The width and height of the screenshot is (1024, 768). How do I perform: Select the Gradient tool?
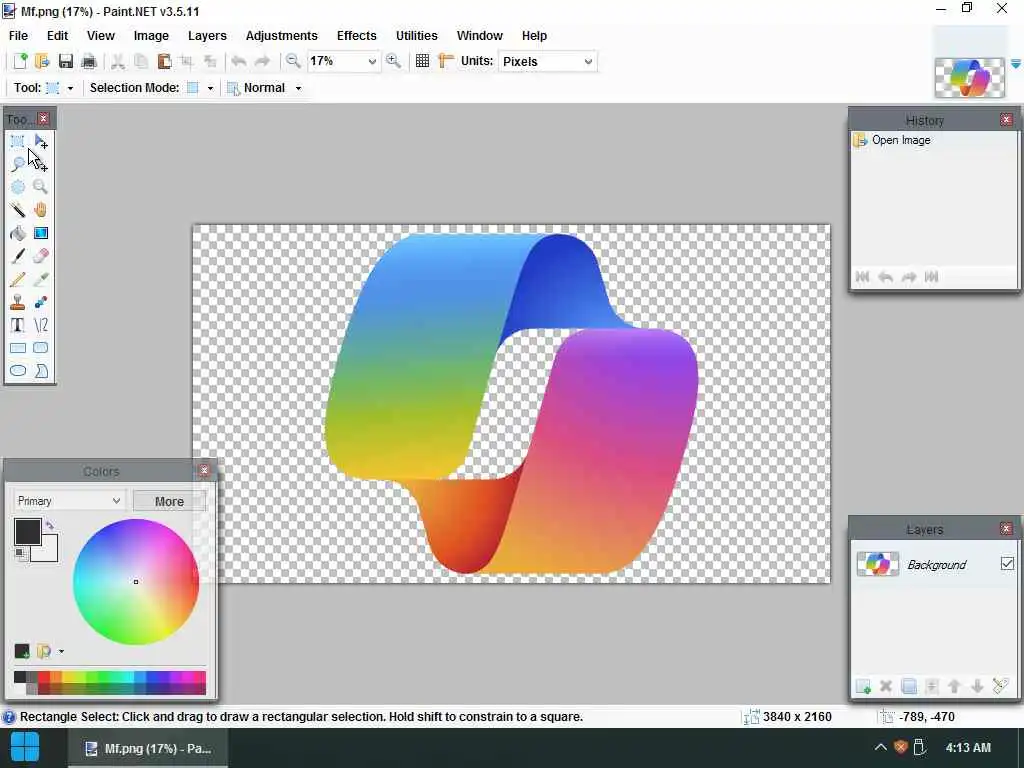pos(40,233)
